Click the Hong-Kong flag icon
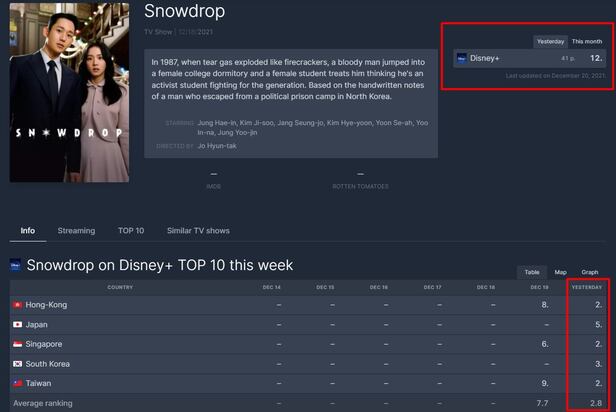Image resolution: width=616 pixels, height=412 pixels. tap(16, 305)
